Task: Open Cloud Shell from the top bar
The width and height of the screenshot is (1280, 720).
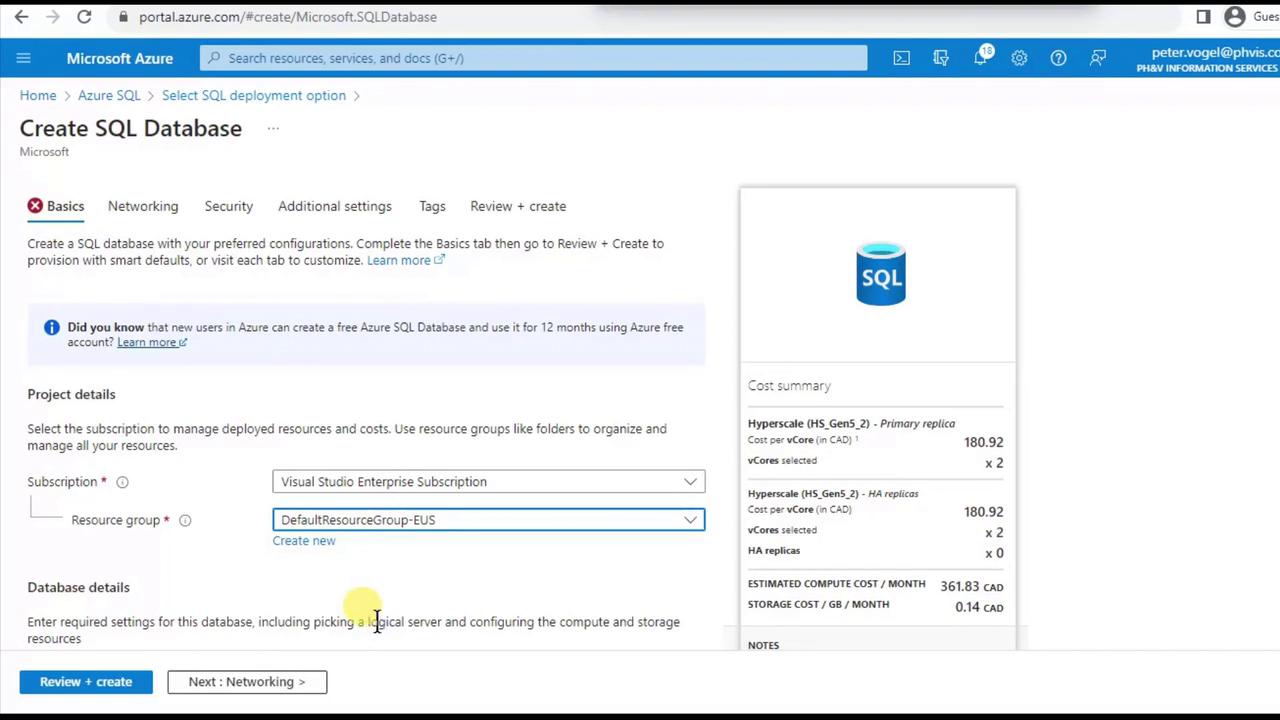Action: (902, 58)
